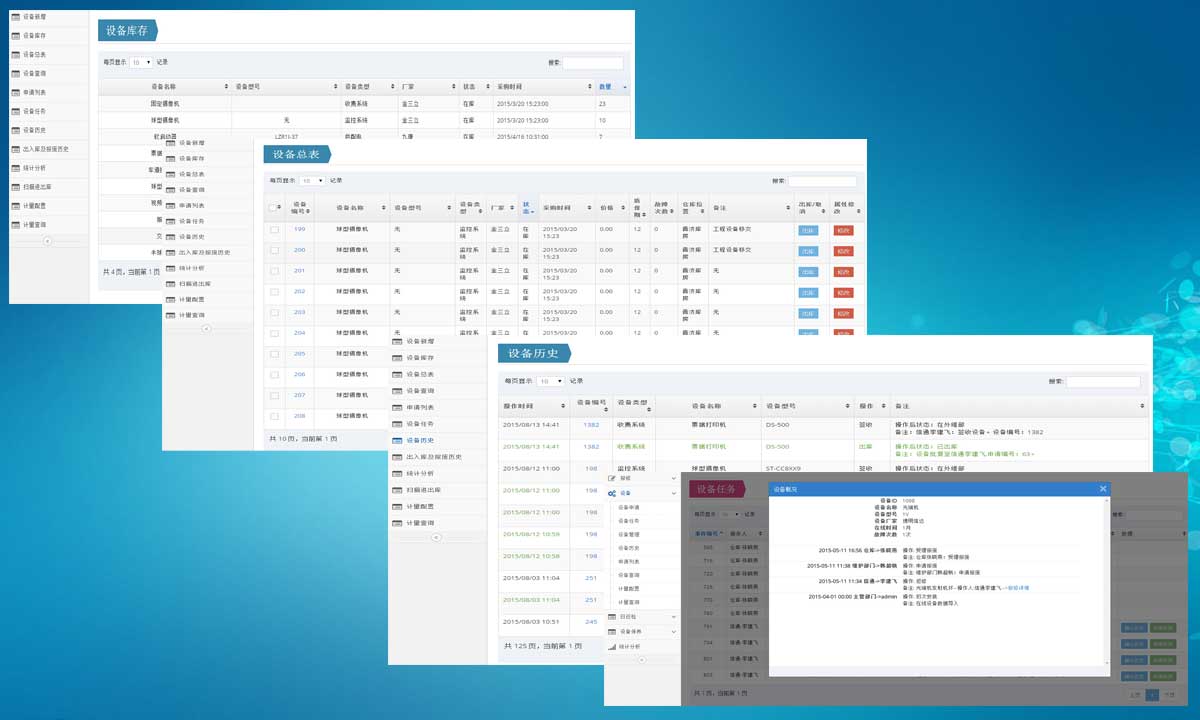
Task: Sort 设备库存 table by 数量 column
Action: tap(612, 87)
